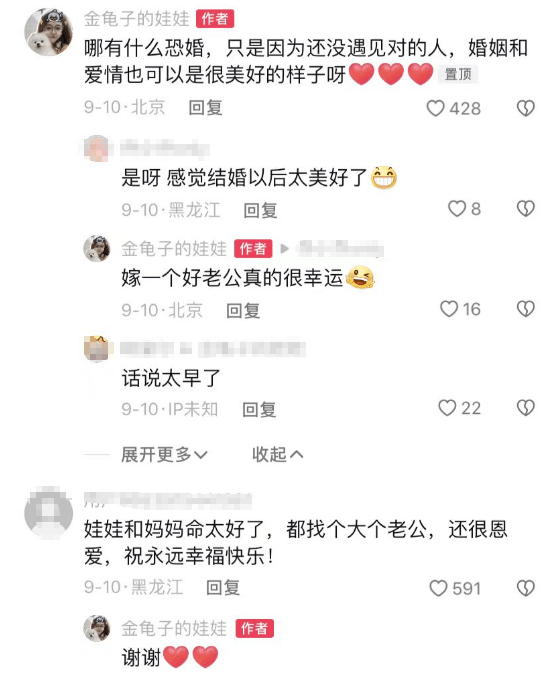
Task: Reply to the IP未知 comment
Action: (x=259, y=409)
